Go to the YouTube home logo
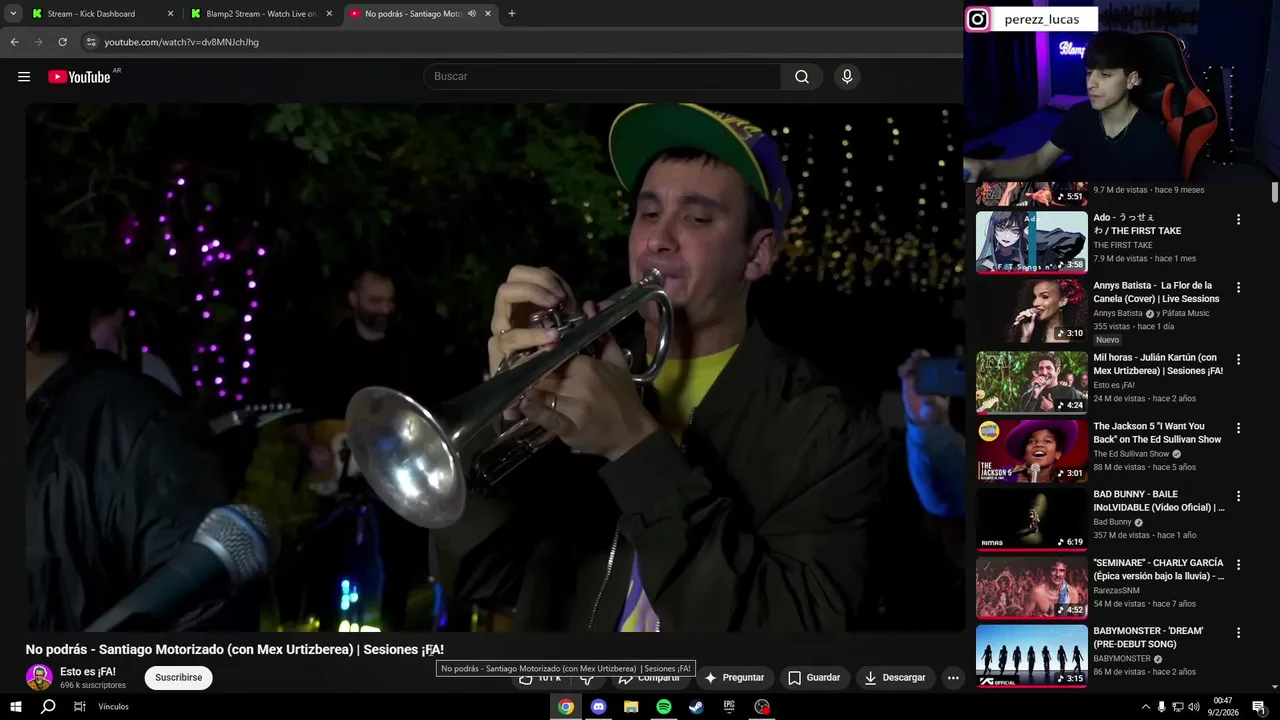The image size is (1280, 720). pyautogui.click(x=80, y=77)
